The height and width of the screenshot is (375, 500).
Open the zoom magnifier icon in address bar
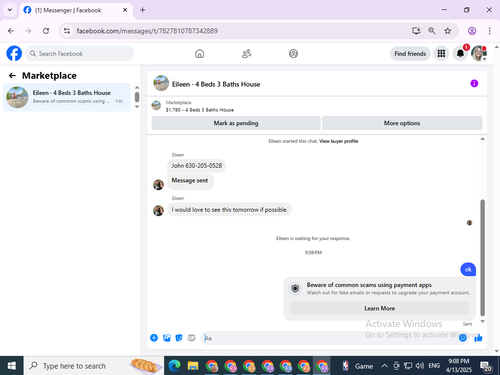pyautogui.click(x=432, y=31)
